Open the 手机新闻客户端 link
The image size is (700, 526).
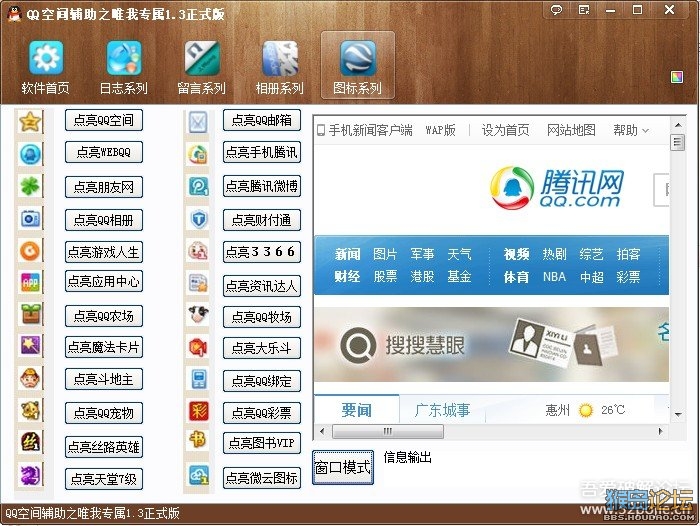(x=365, y=130)
